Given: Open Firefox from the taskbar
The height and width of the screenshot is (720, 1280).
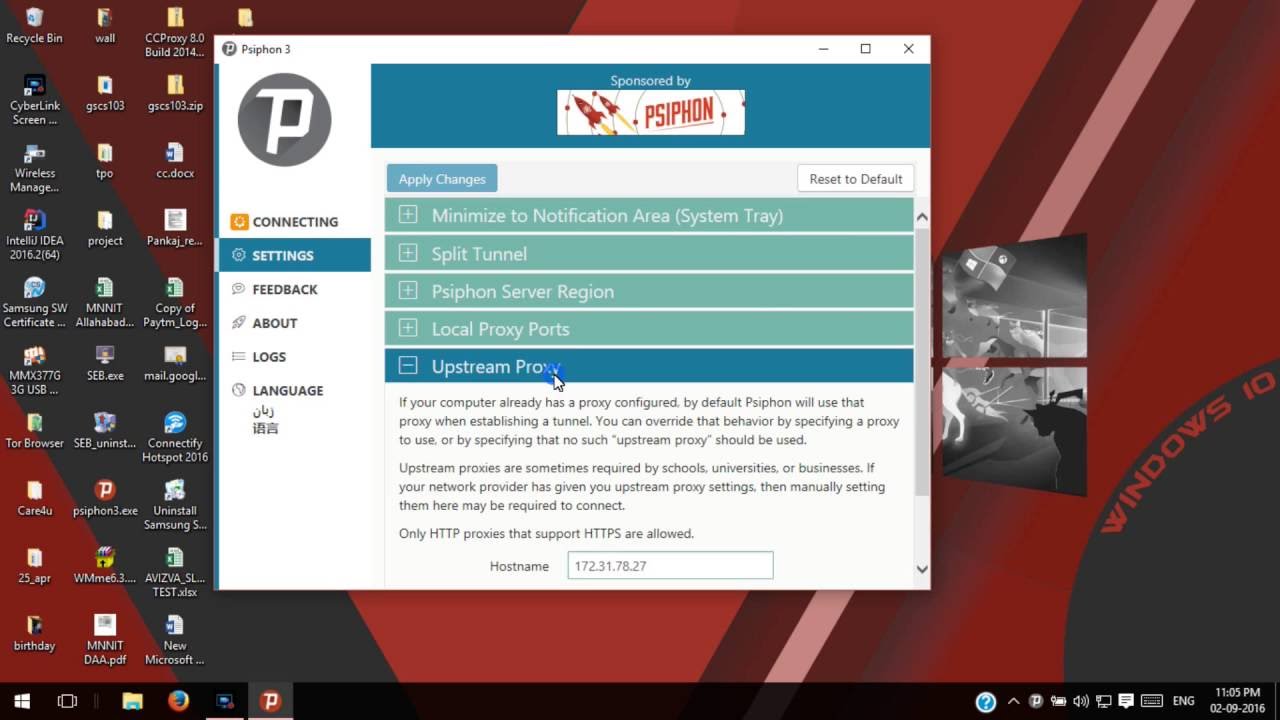Looking at the screenshot, I should (179, 701).
